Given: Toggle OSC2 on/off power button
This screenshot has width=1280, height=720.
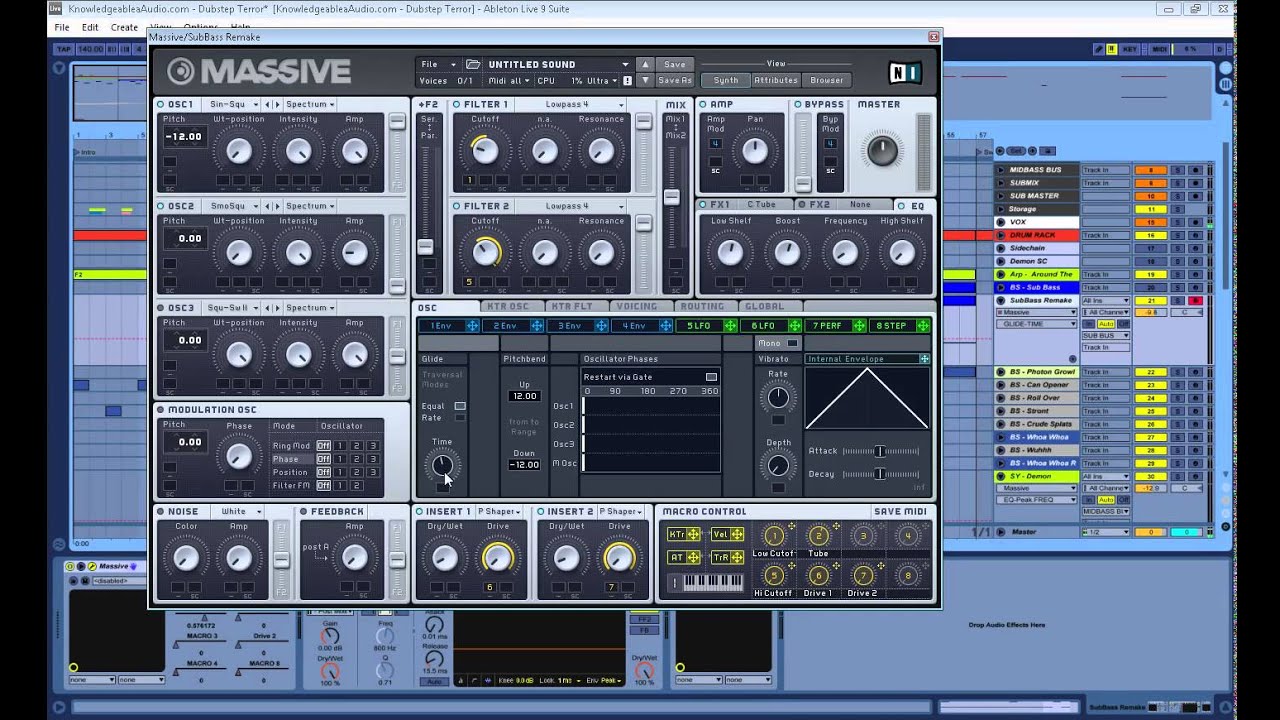Looking at the screenshot, I should click(160, 206).
